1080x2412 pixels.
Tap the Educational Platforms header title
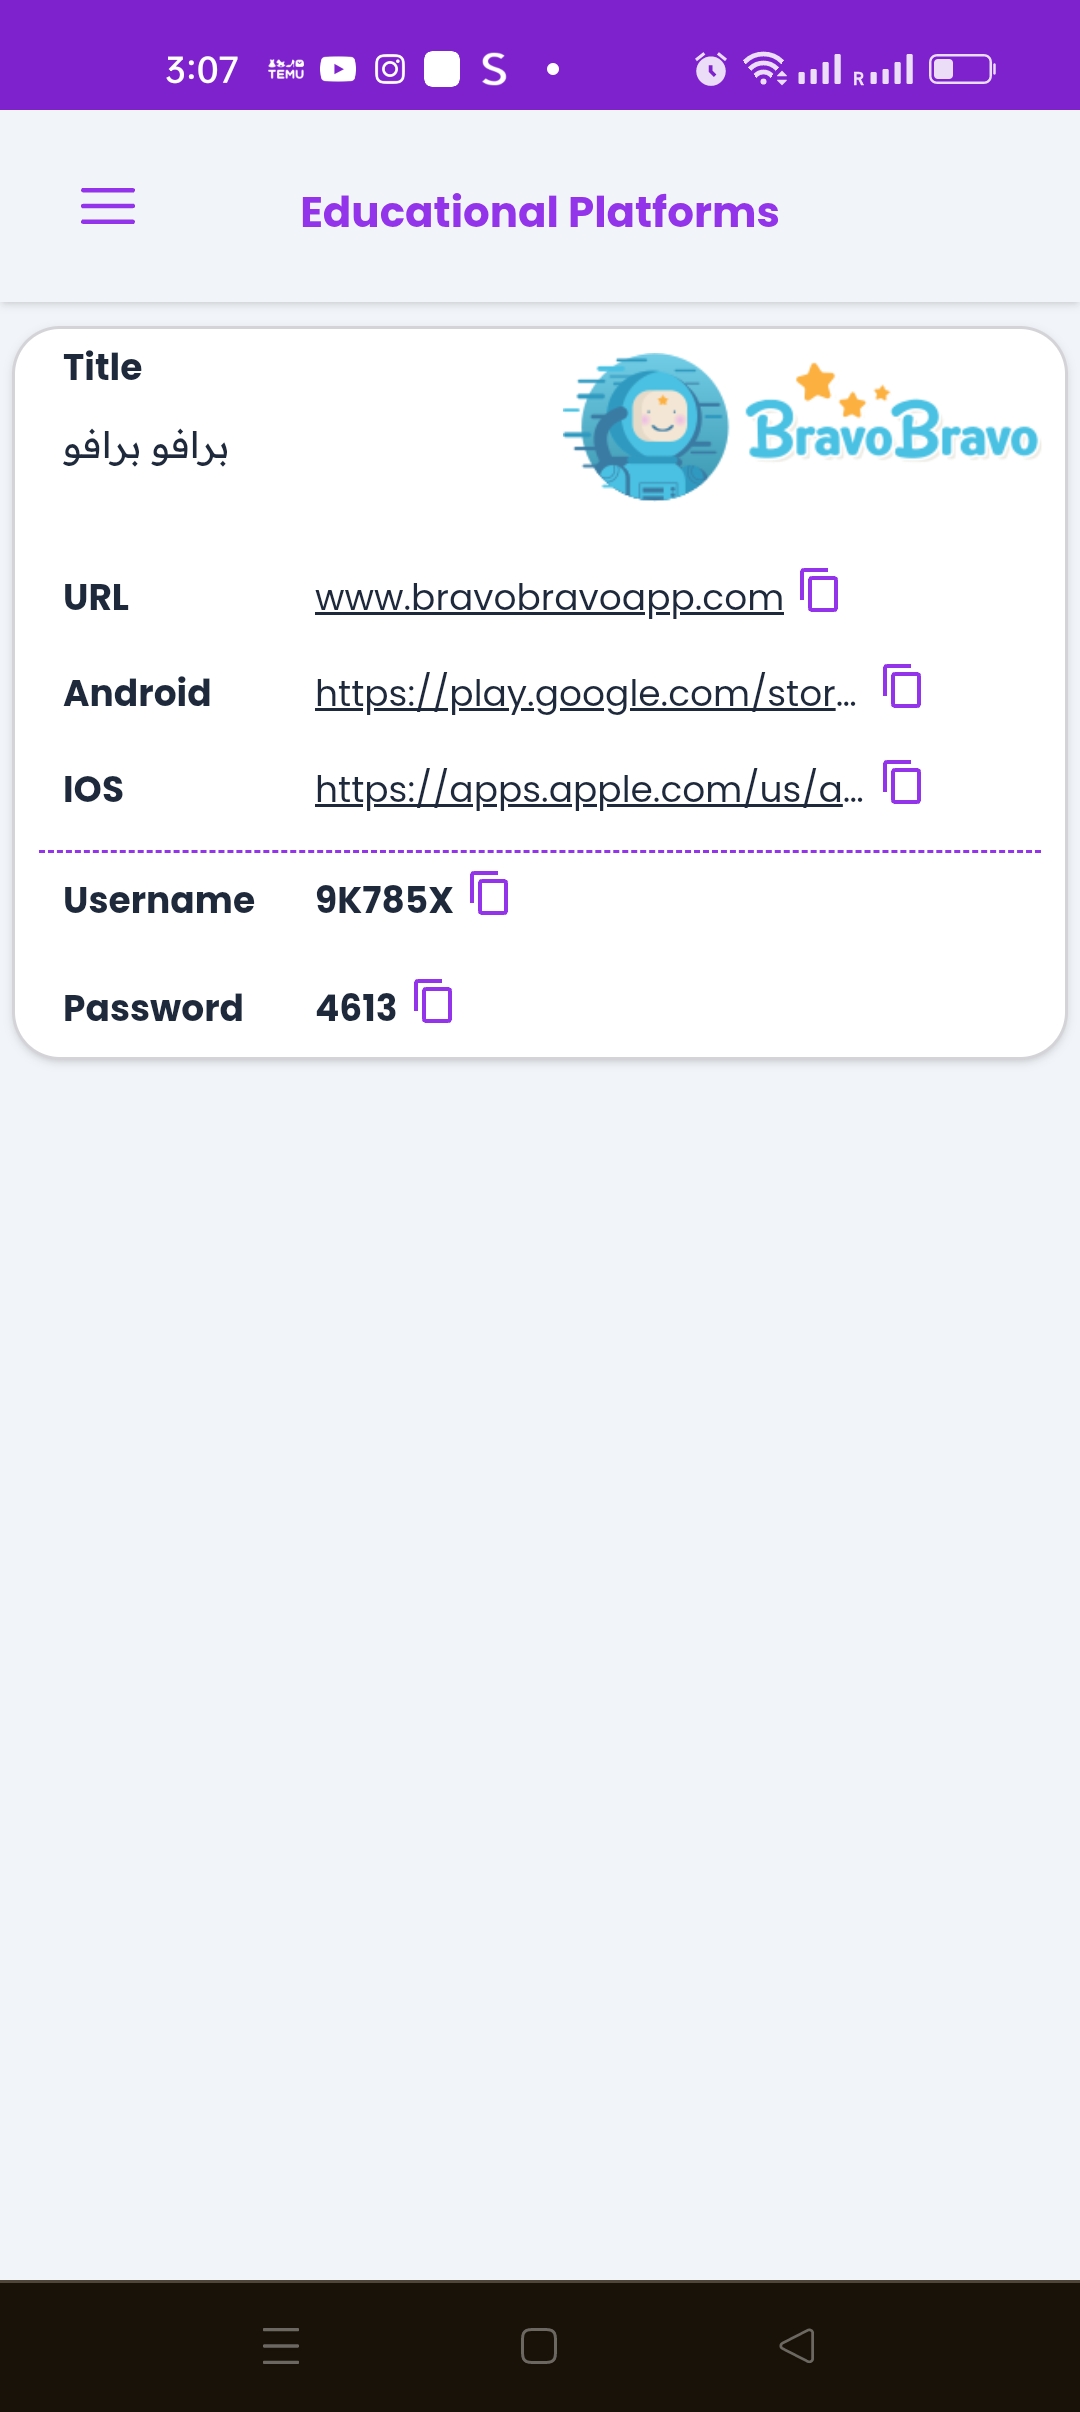(x=539, y=212)
